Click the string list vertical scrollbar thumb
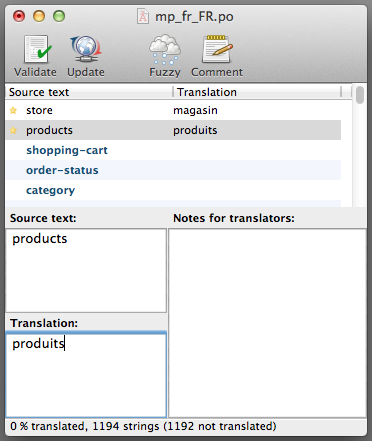372x441 pixels. [360, 95]
